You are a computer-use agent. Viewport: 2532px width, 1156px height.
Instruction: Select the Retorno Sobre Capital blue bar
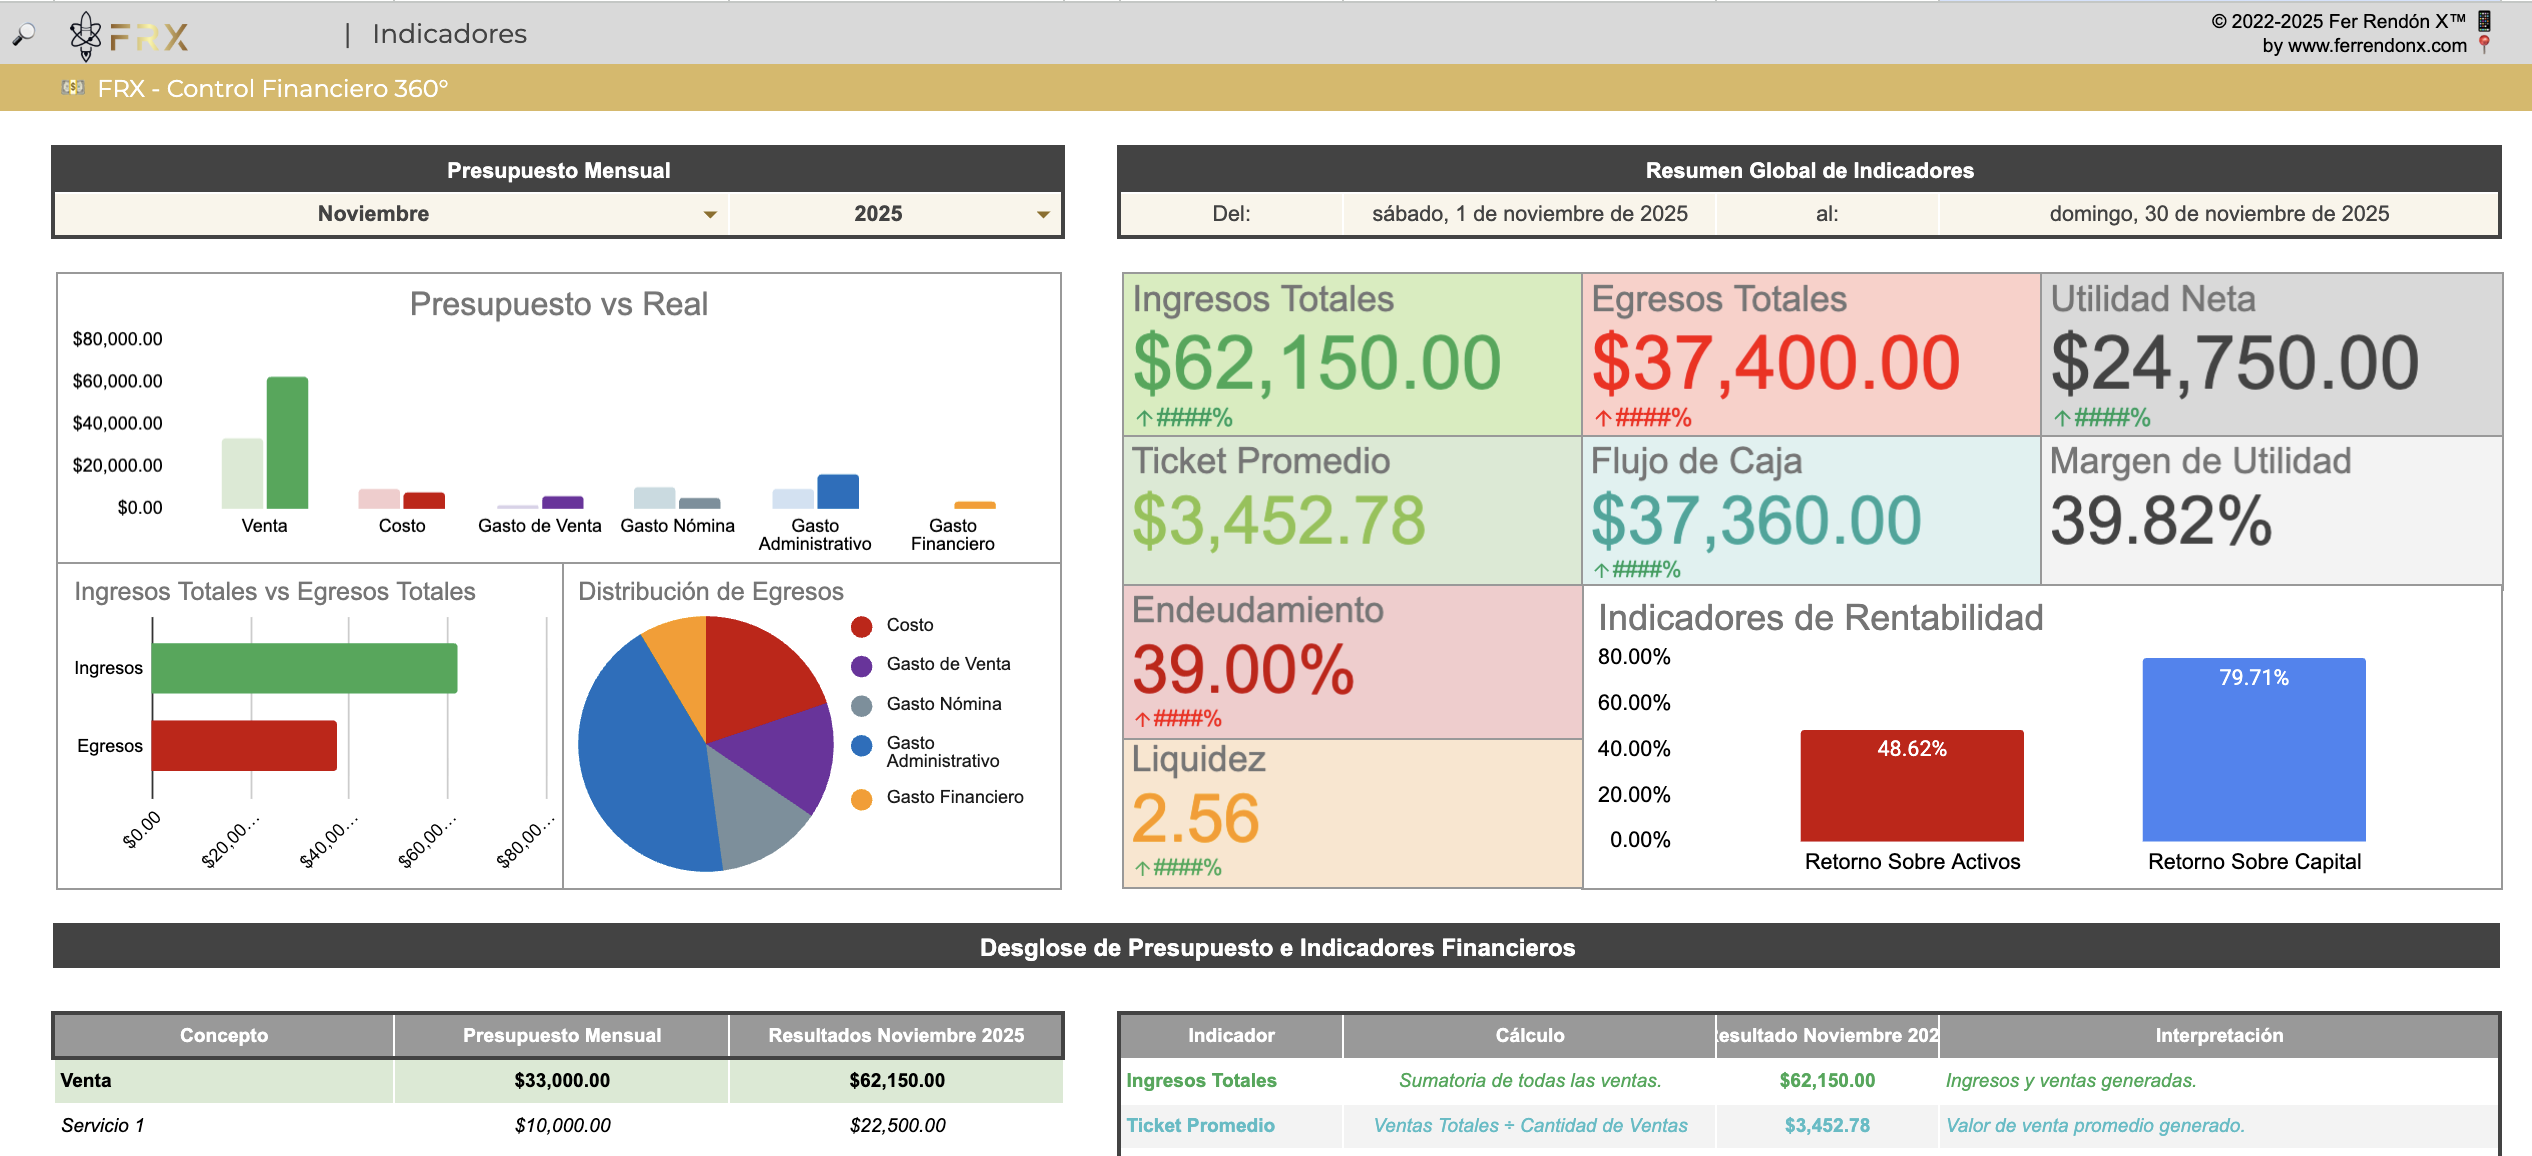[2253, 760]
